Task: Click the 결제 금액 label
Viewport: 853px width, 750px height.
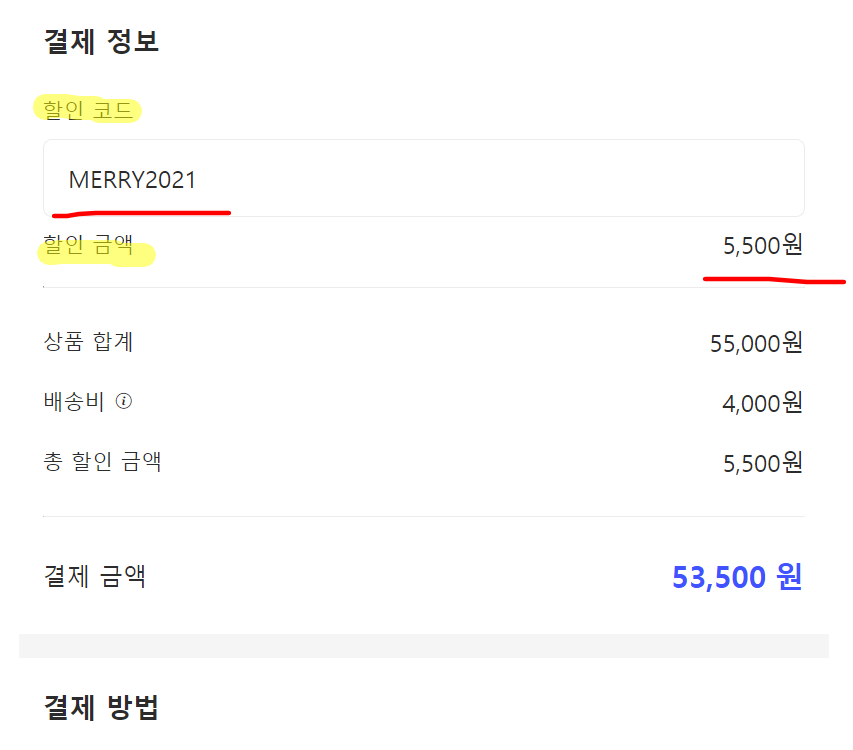Action: point(95,576)
